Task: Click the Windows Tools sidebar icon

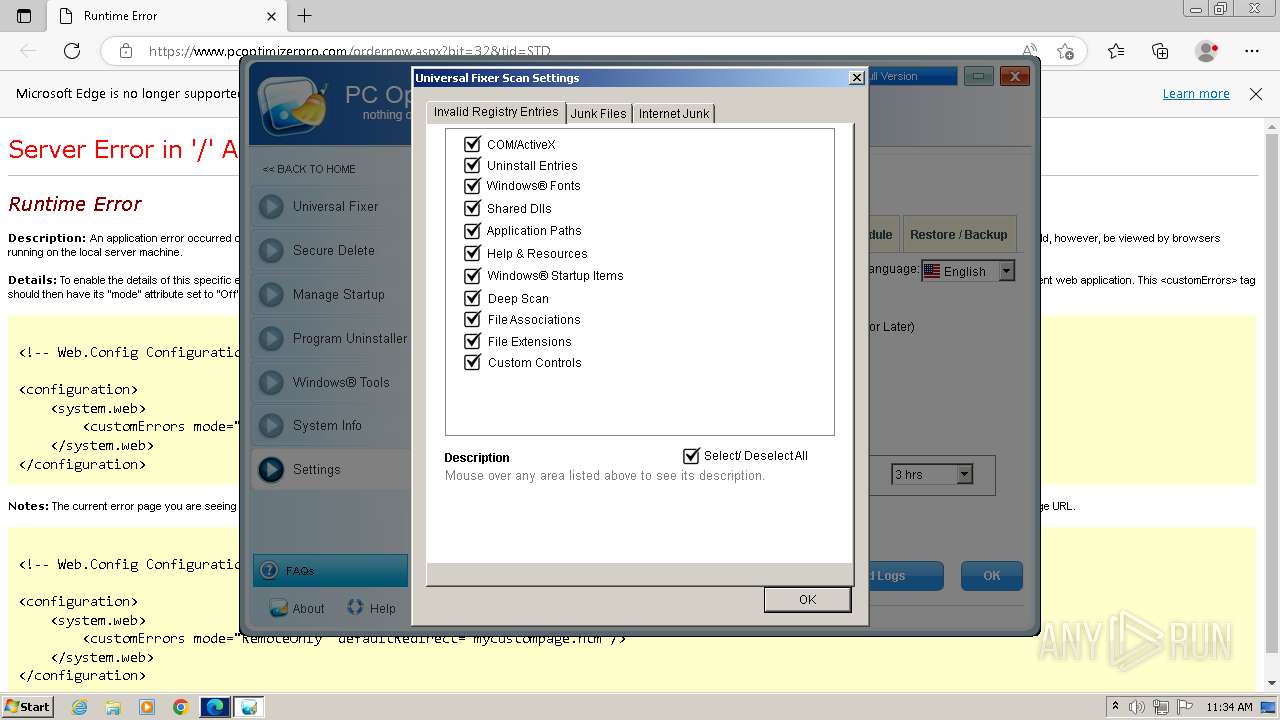Action: (271, 382)
